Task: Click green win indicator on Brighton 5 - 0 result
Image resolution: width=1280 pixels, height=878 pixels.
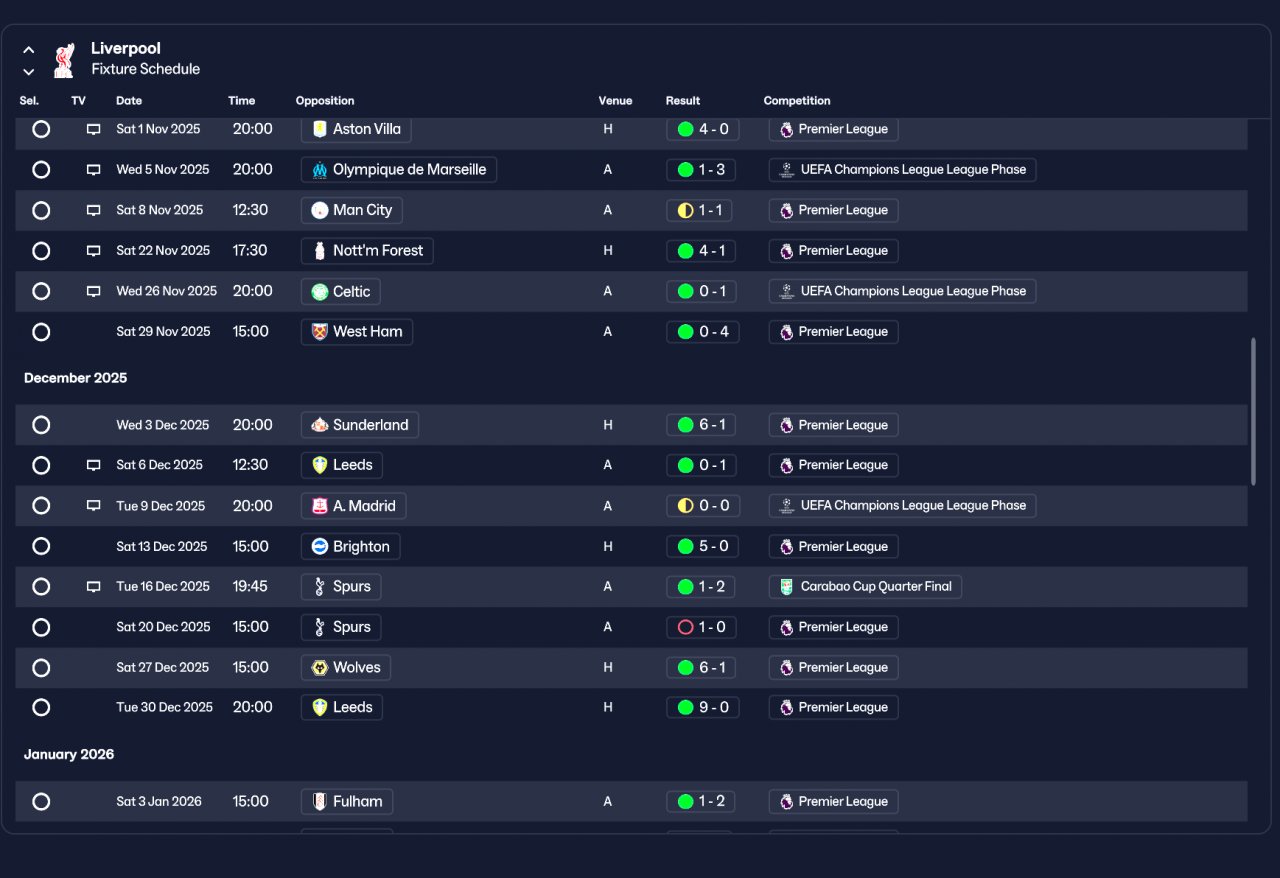Action: [x=685, y=546]
